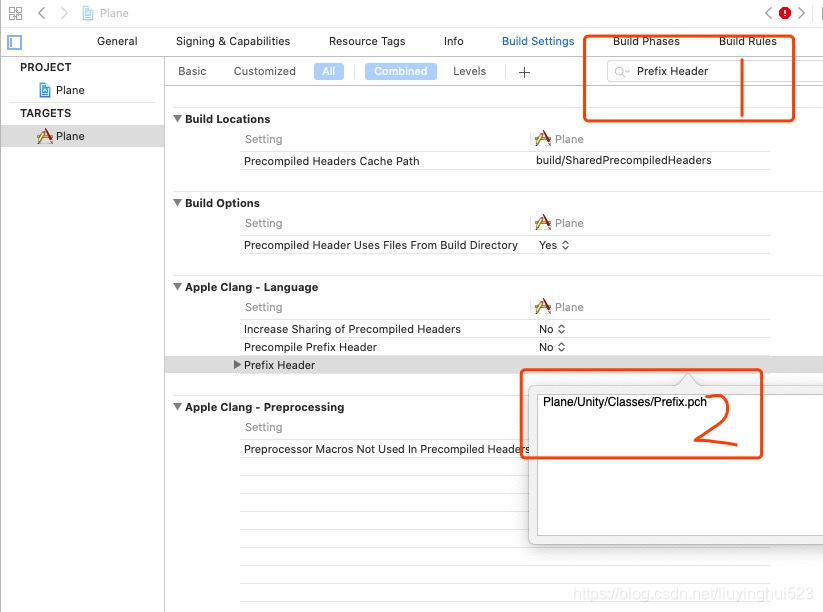
Task: Collapse the Build Options section
Action: click(177, 203)
